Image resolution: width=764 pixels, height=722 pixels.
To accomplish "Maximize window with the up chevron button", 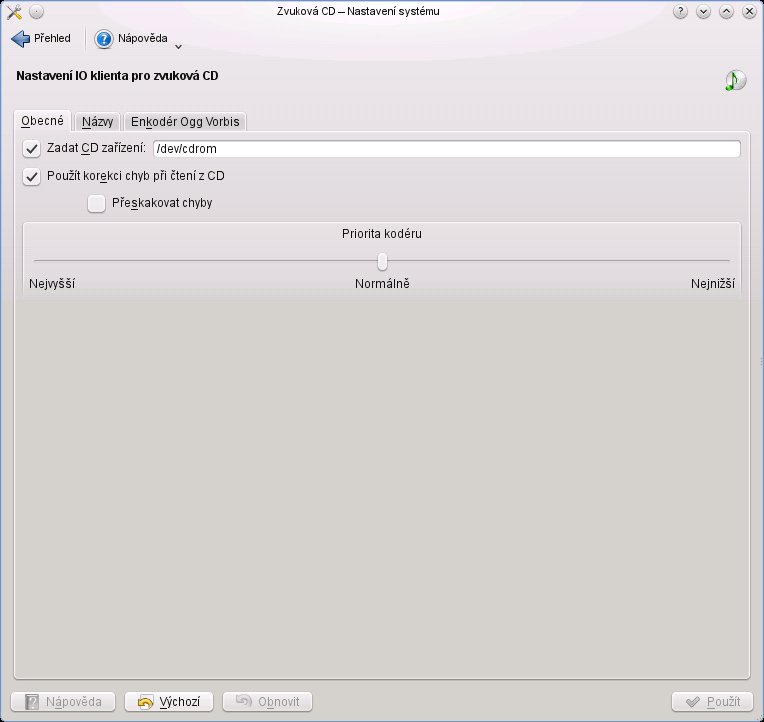I will point(726,12).
